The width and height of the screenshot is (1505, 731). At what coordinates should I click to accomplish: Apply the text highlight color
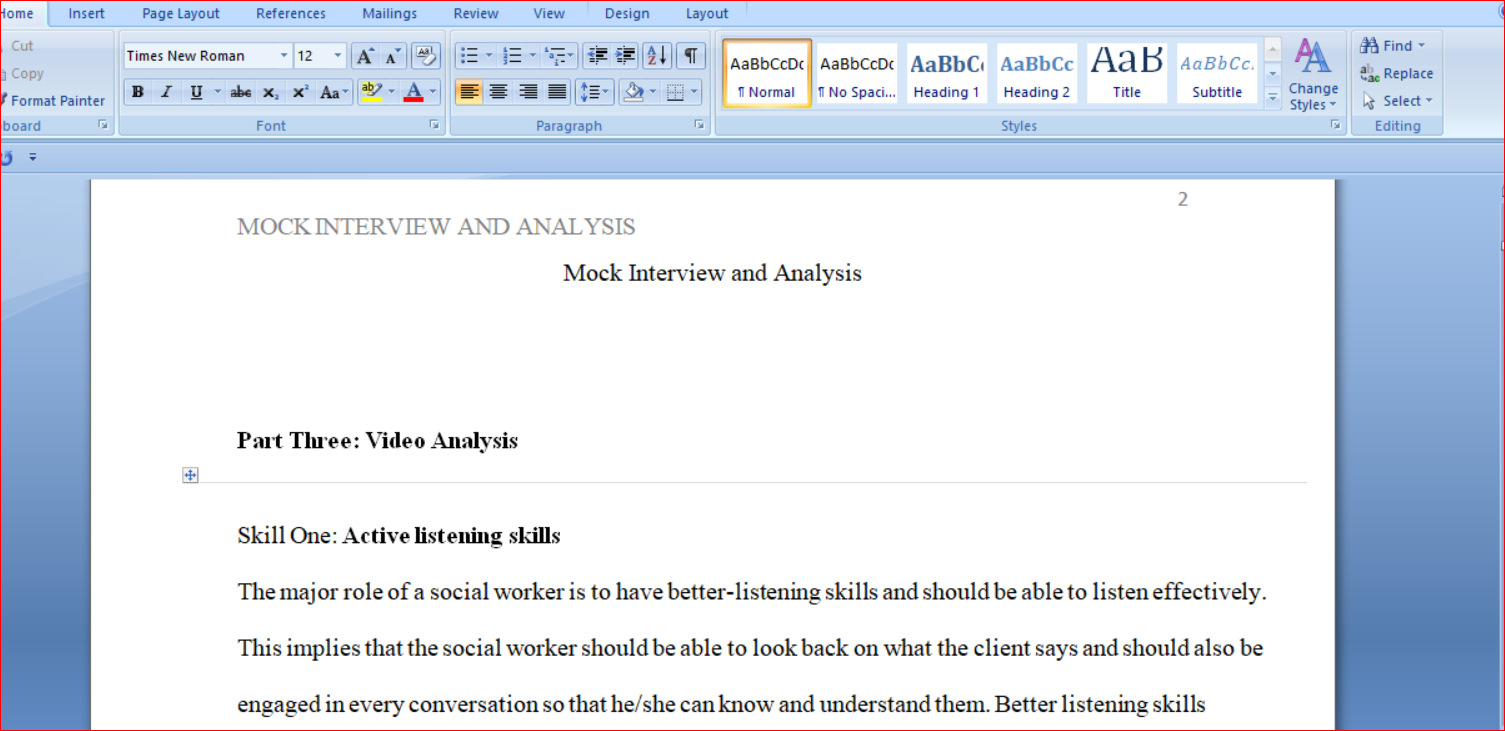[370, 92]
